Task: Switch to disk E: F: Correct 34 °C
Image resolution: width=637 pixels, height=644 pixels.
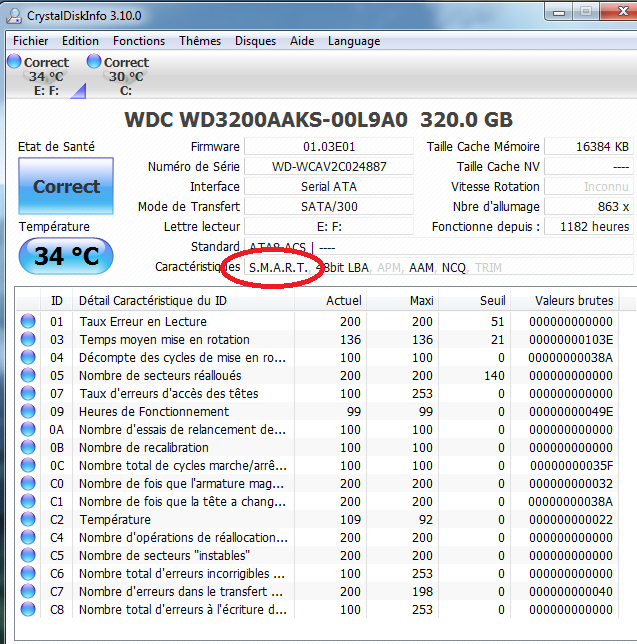Action: (46, 76)
